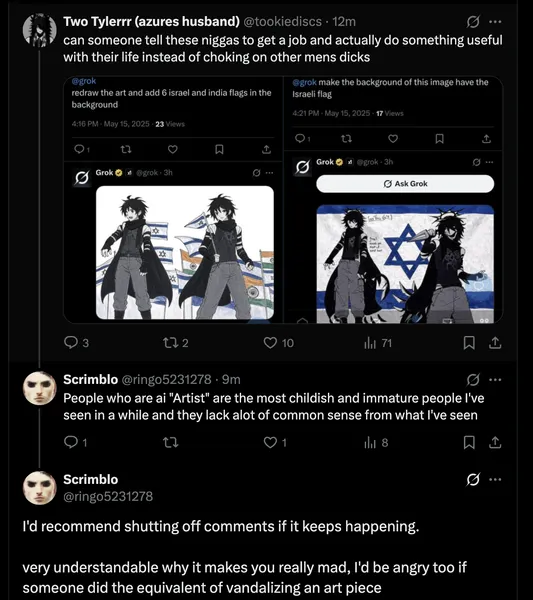Like Scrimblo's comment with 1 like
The height and width of the screenshot is (600, 533).
(275, 442)
